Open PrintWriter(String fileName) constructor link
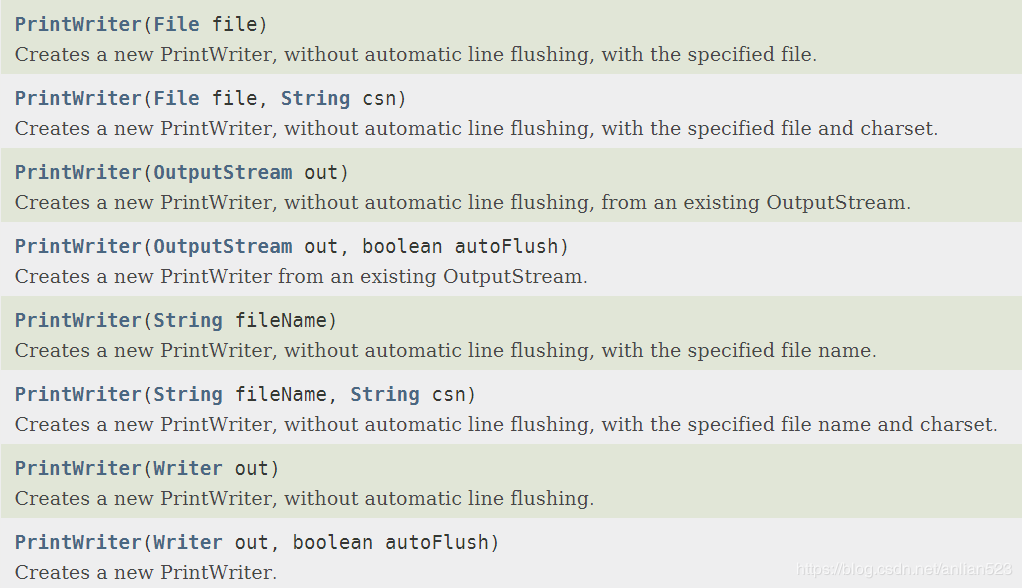Viewport: 1022px width, 588px height. tap(78, 321)
